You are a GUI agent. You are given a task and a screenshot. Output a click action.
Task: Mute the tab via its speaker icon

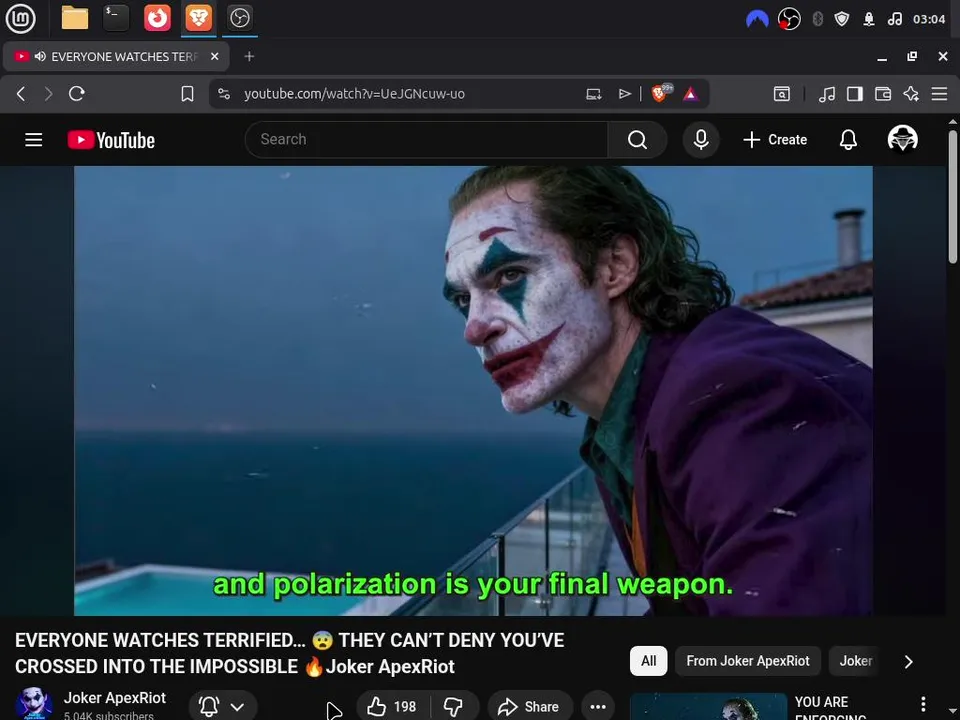click(40, 56)
